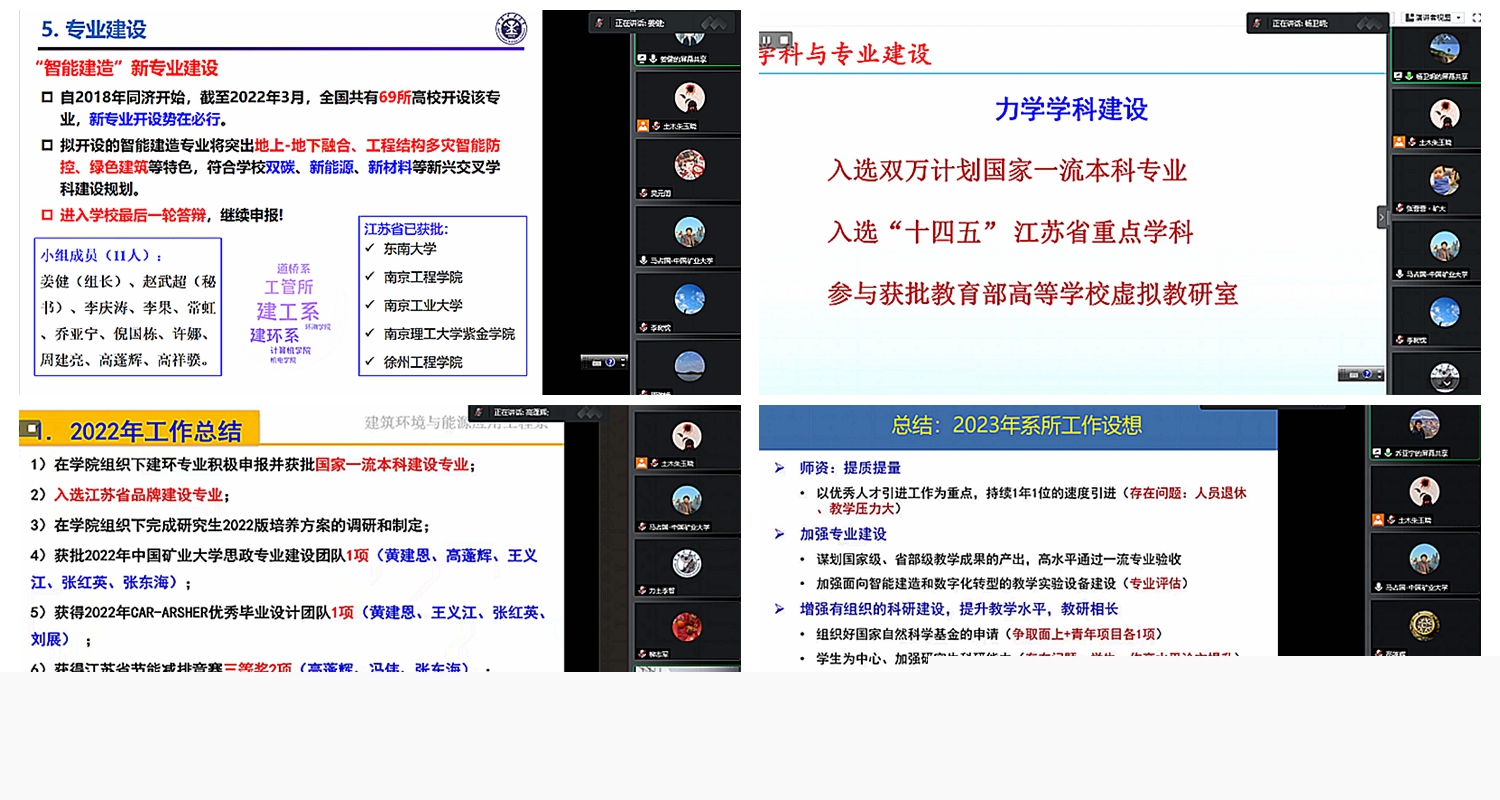Click muted mic icon of 力土李哲
This screenshot has height=800, width=1500.
tap(643, 591)
